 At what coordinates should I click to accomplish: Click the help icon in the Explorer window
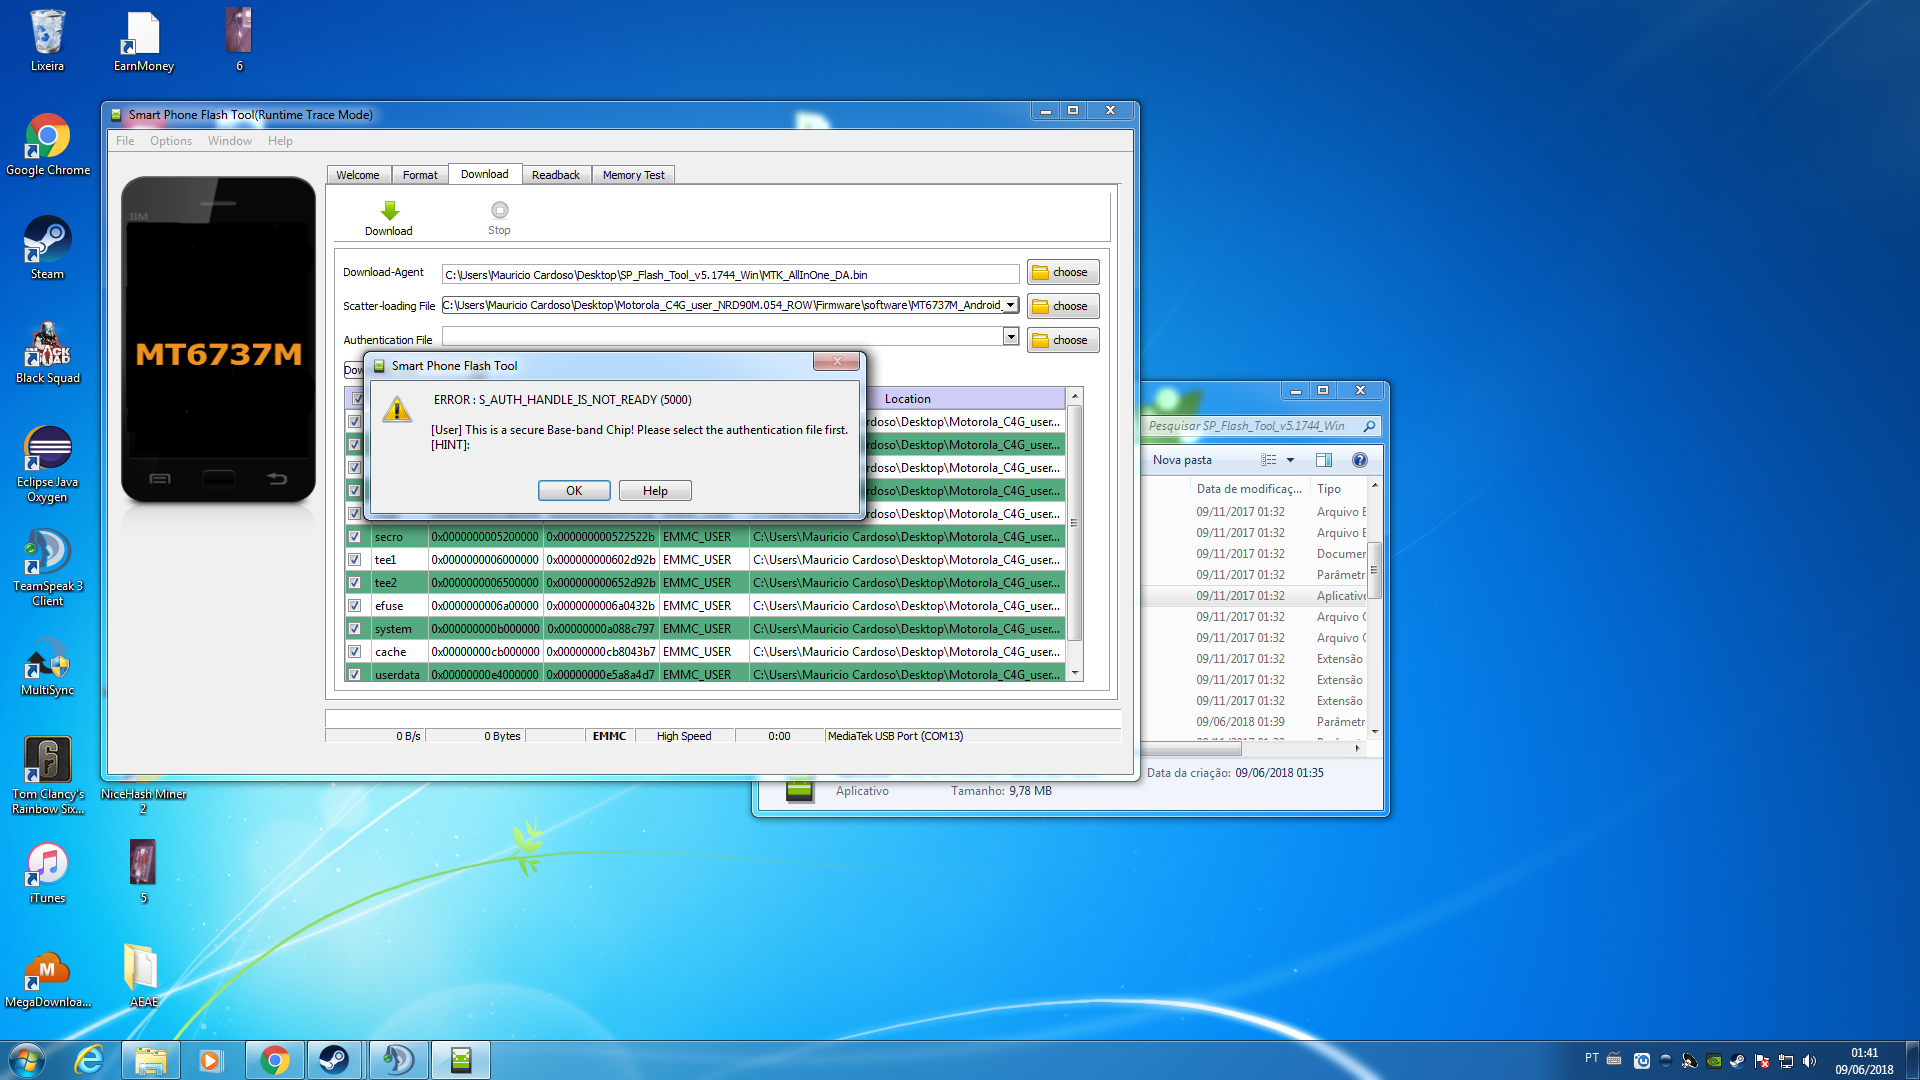1360,460
